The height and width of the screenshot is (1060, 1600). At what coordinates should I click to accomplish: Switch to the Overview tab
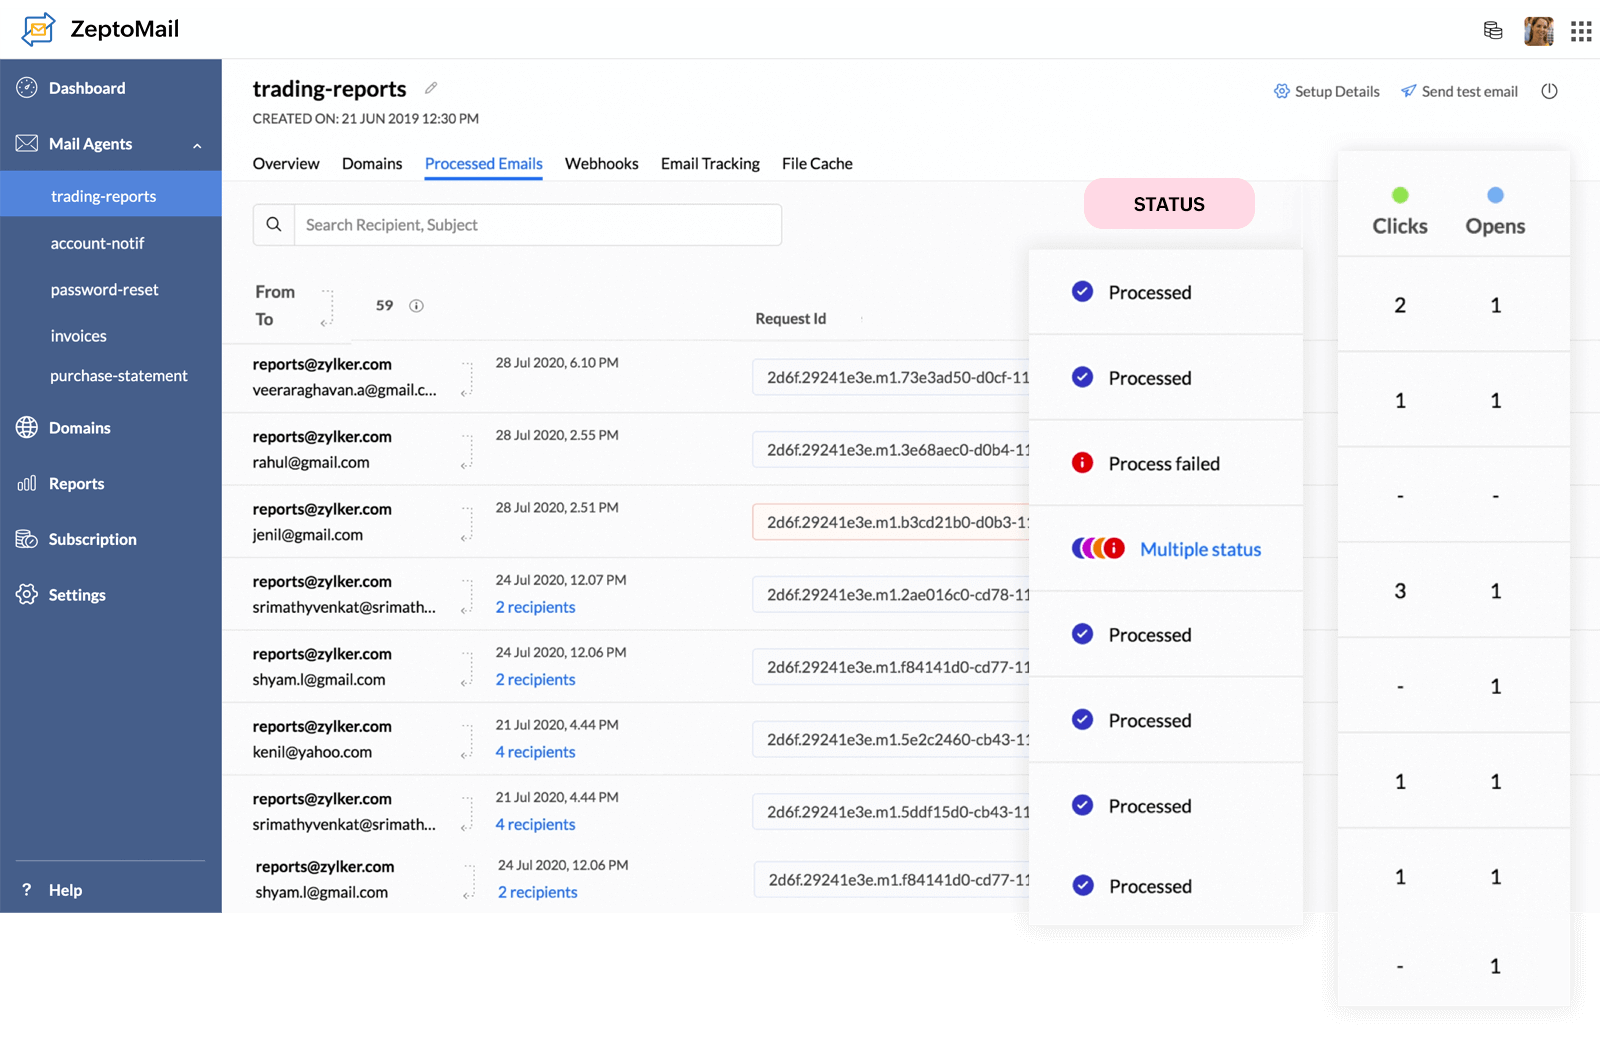tap(286, 164)
